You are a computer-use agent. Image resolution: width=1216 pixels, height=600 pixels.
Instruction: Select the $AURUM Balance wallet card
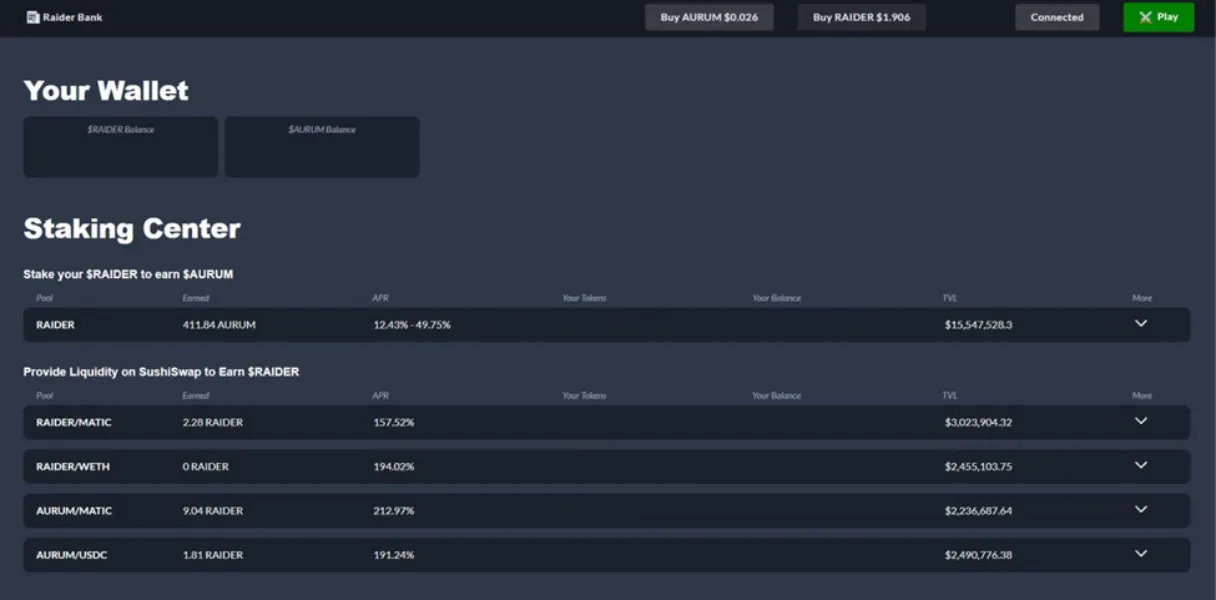pos(322,146)
